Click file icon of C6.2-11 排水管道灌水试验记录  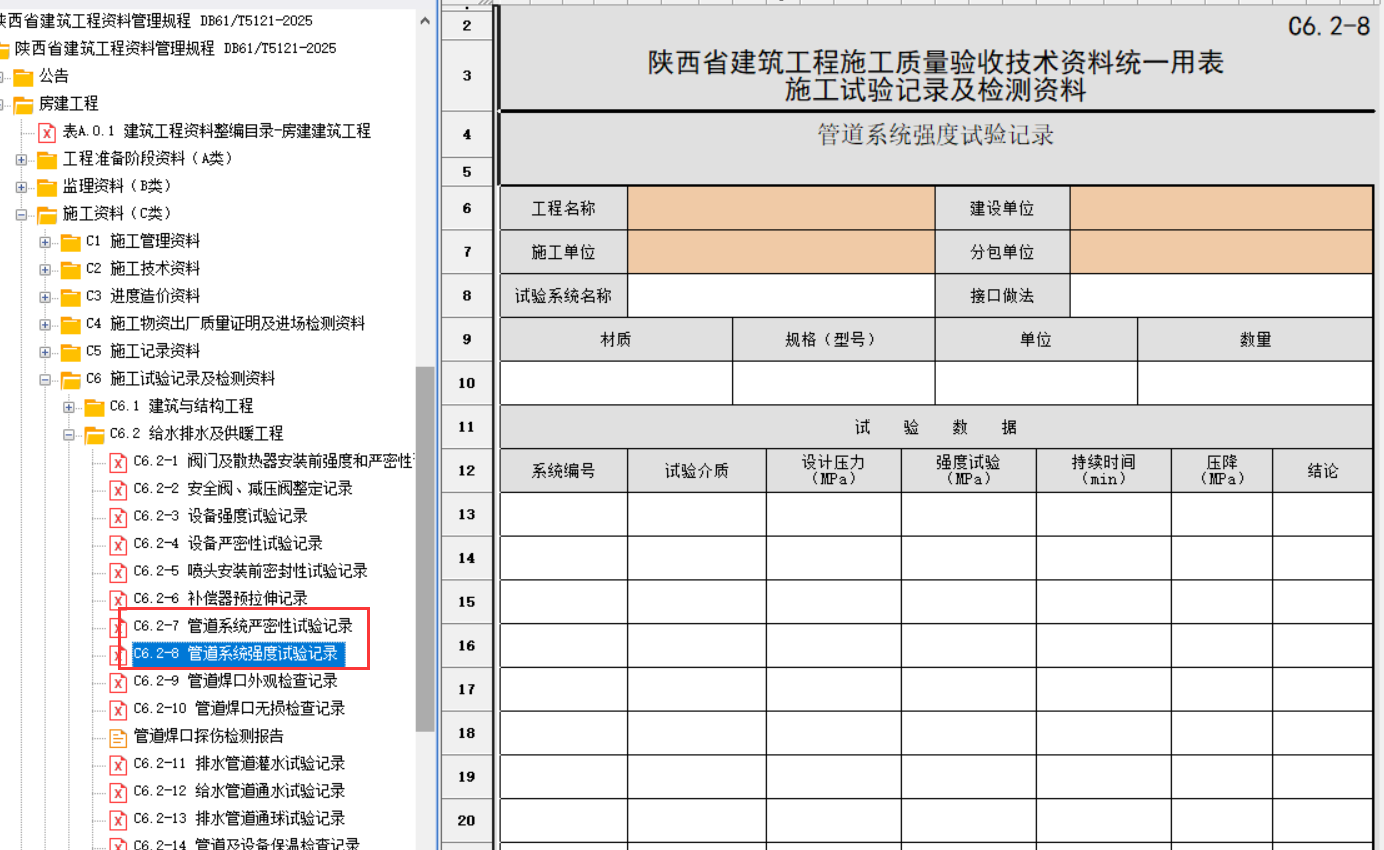point(118,764)
